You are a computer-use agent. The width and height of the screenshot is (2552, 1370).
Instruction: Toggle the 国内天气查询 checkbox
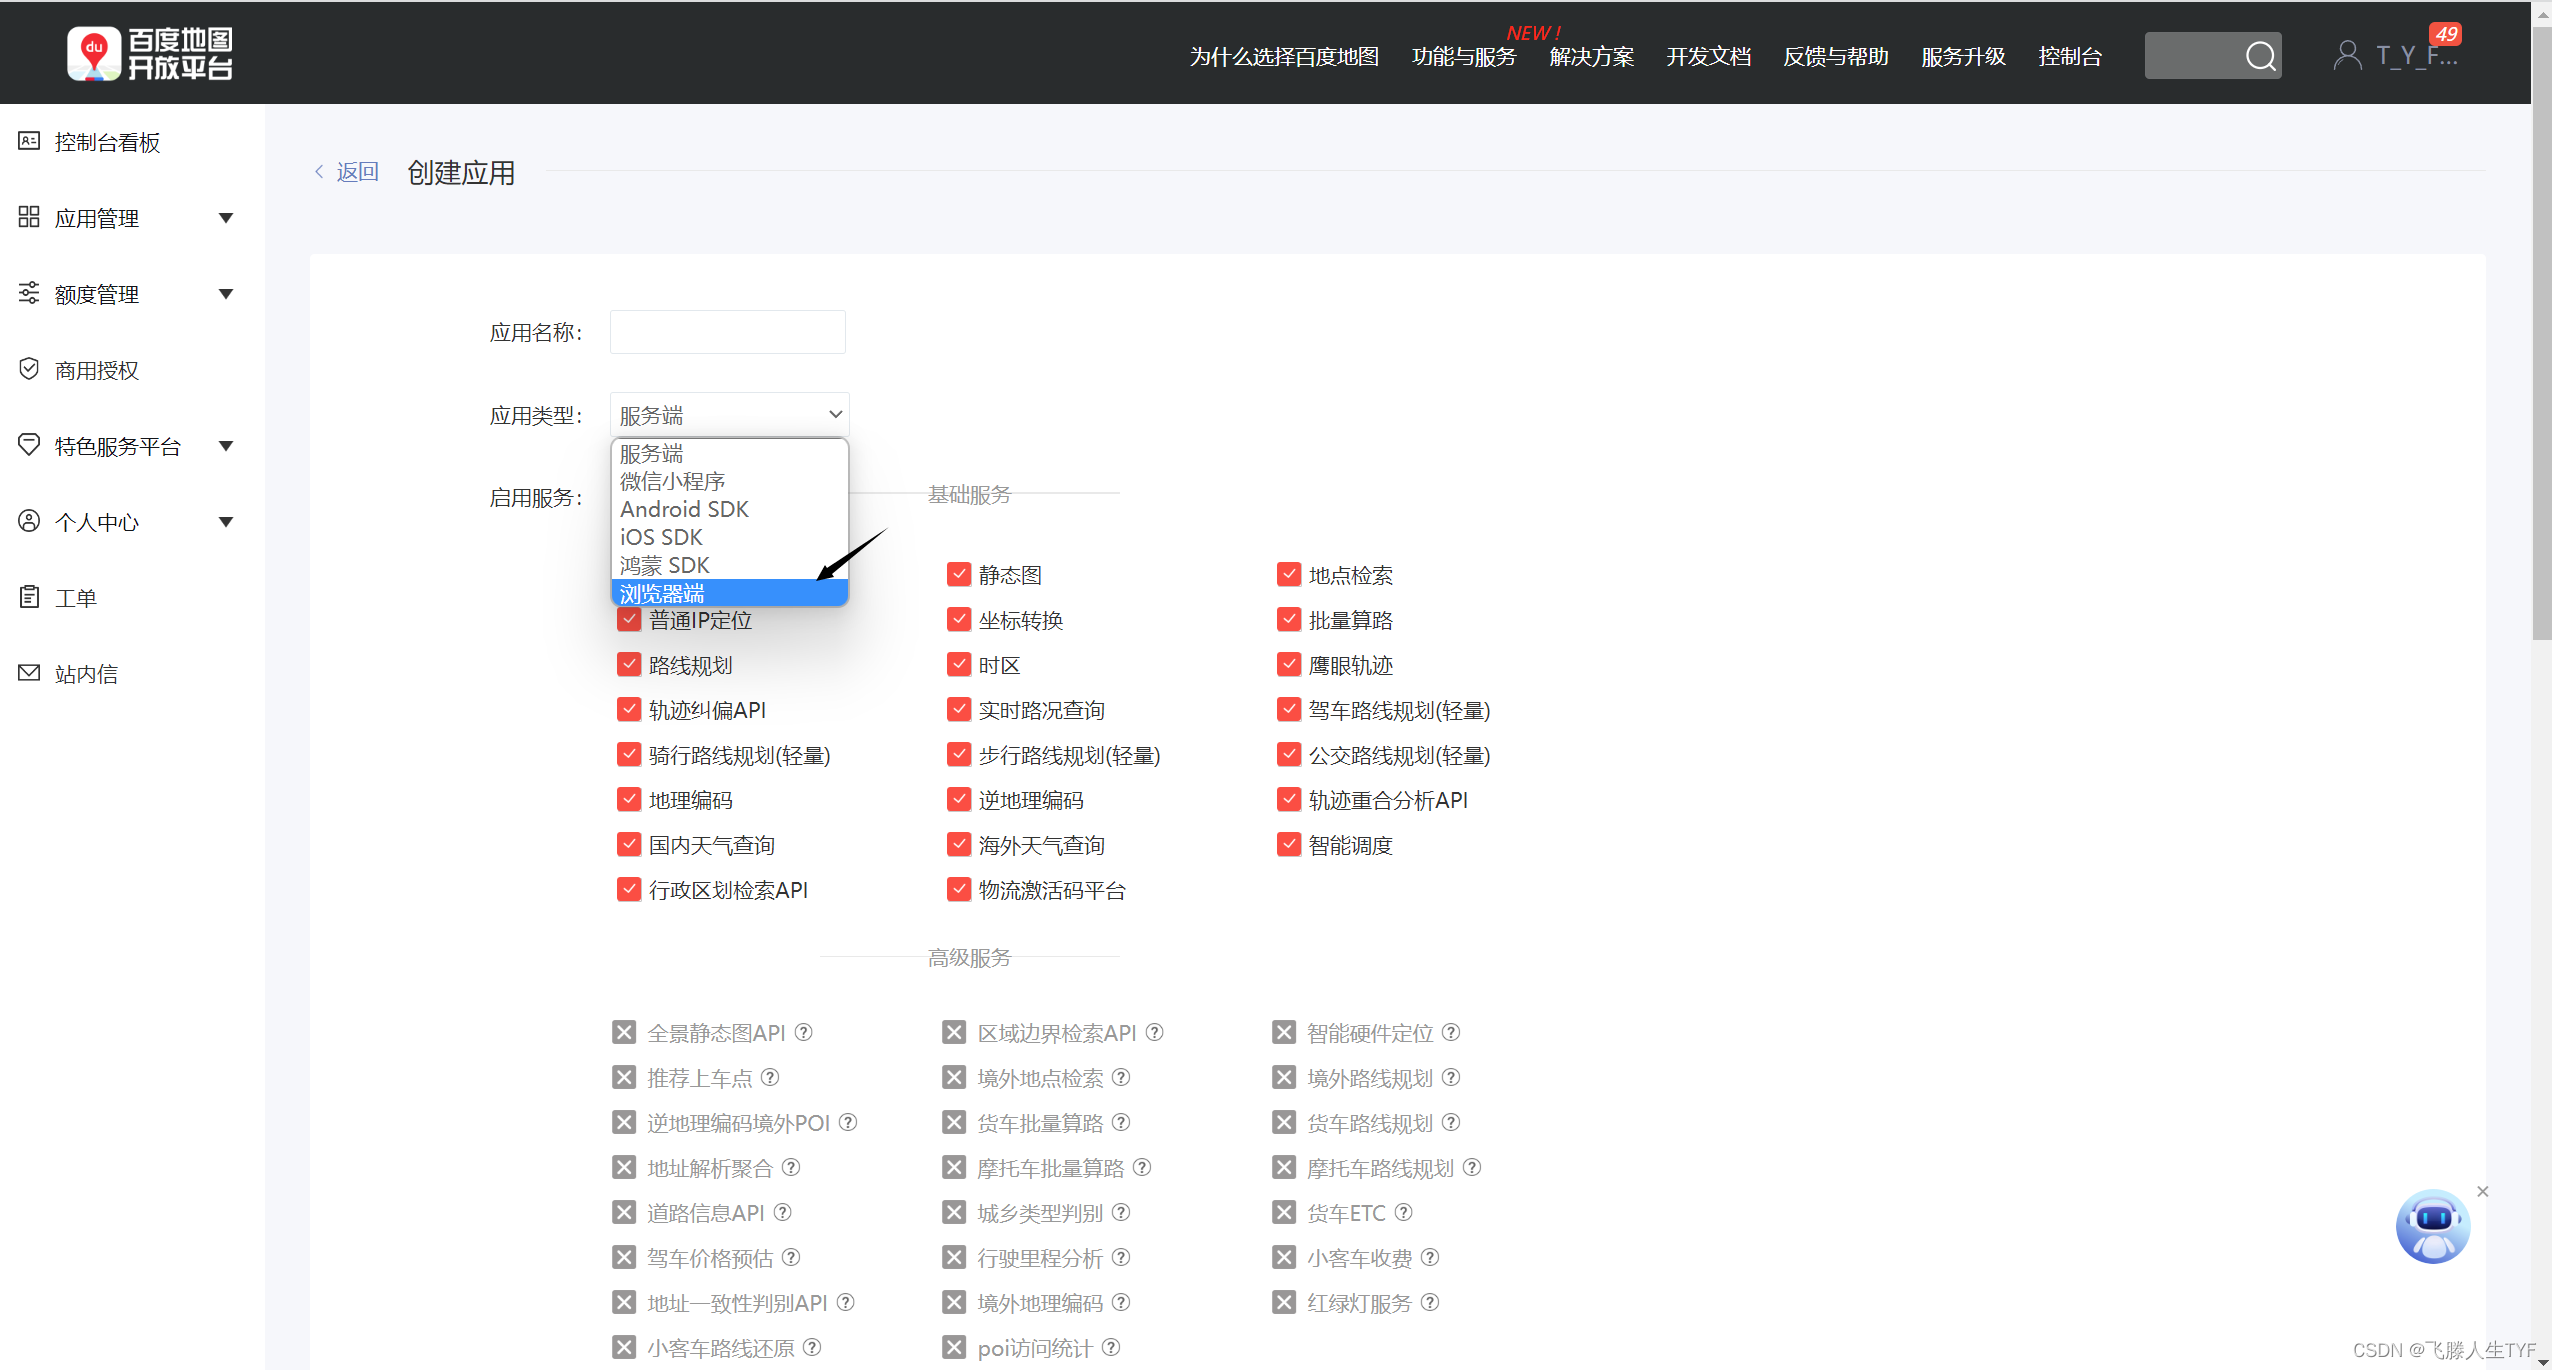(x=628, y=844)
